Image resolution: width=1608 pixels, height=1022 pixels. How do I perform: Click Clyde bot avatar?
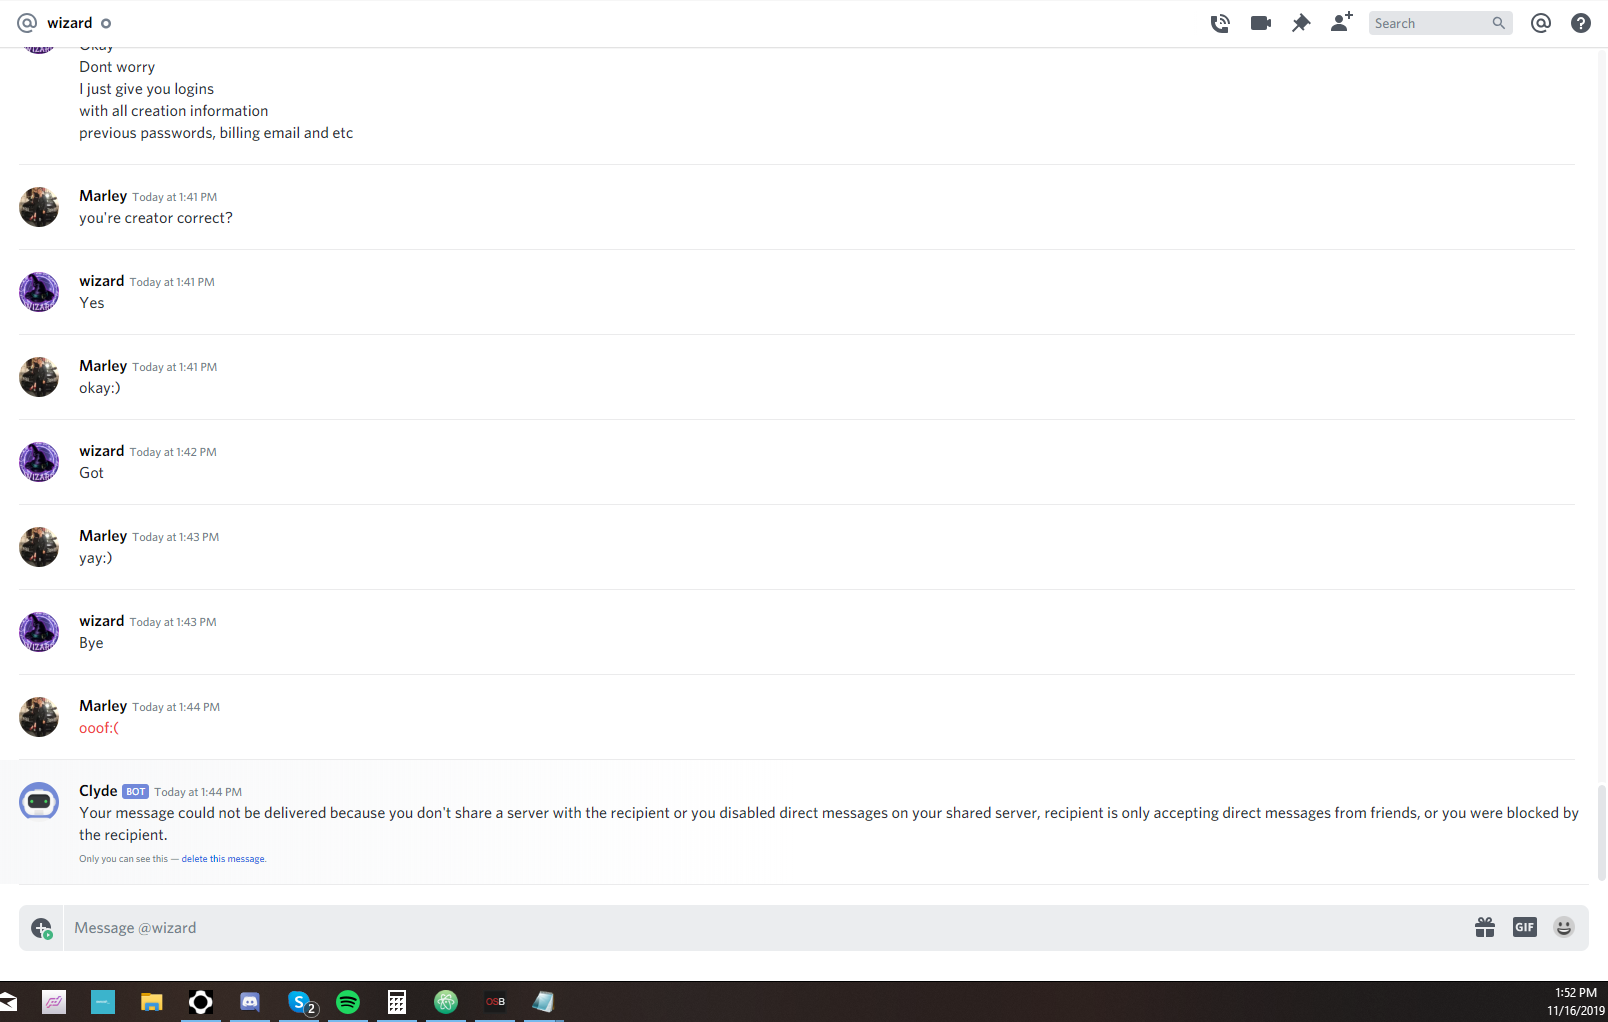(x=39, y=802)
